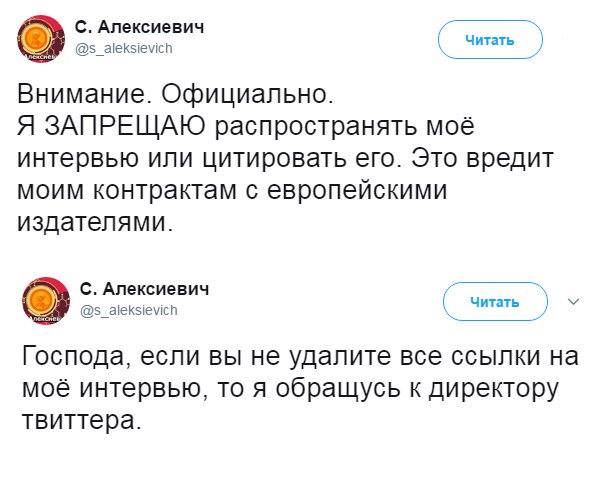Click the word 'Господа' in second tweet
The width and height of the screenshot is (595, 479).
point(77,357)
